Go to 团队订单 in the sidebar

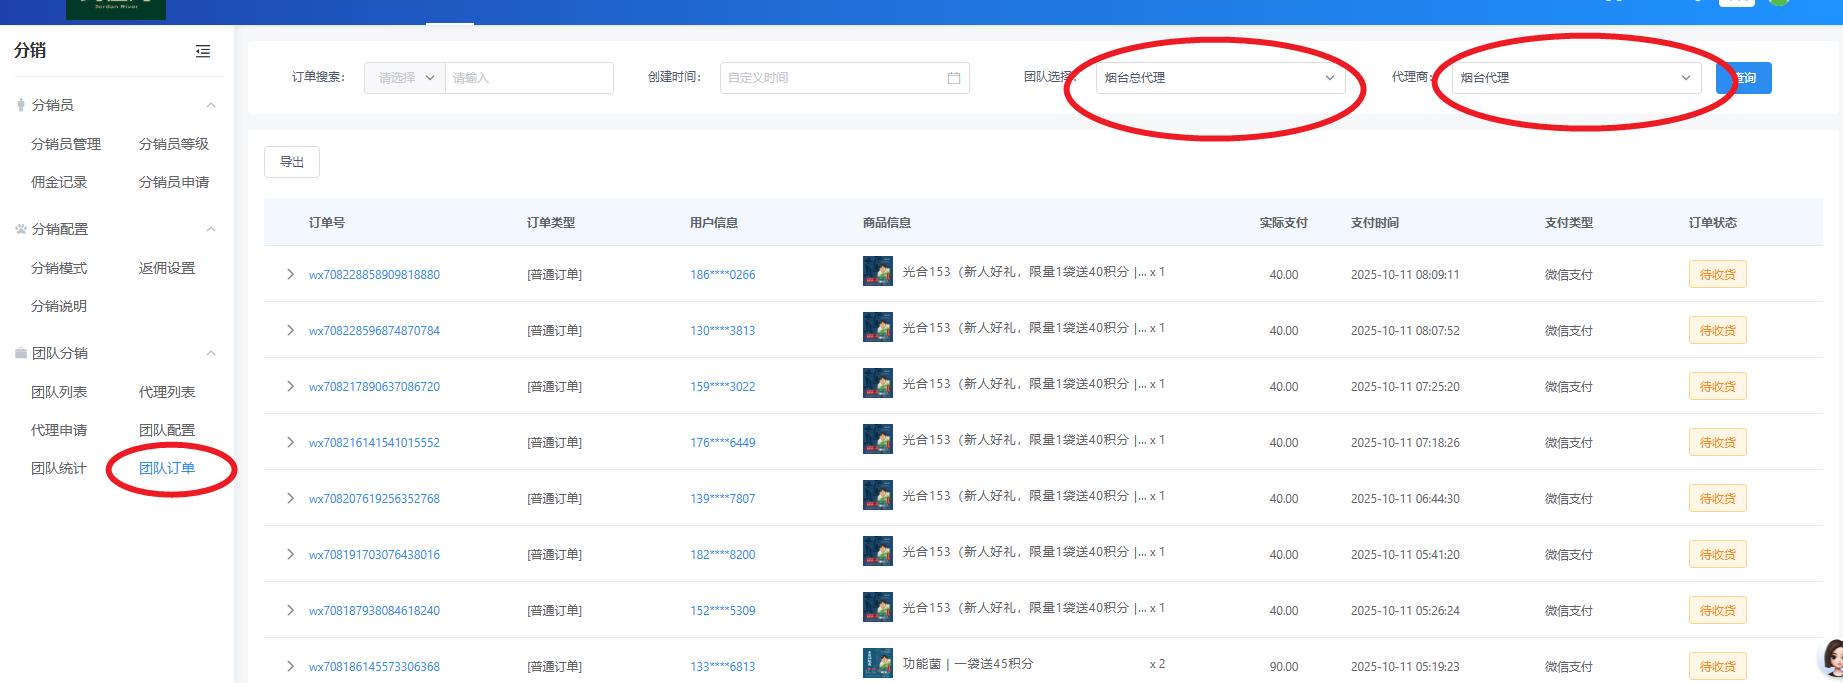[x=167, y=468]
